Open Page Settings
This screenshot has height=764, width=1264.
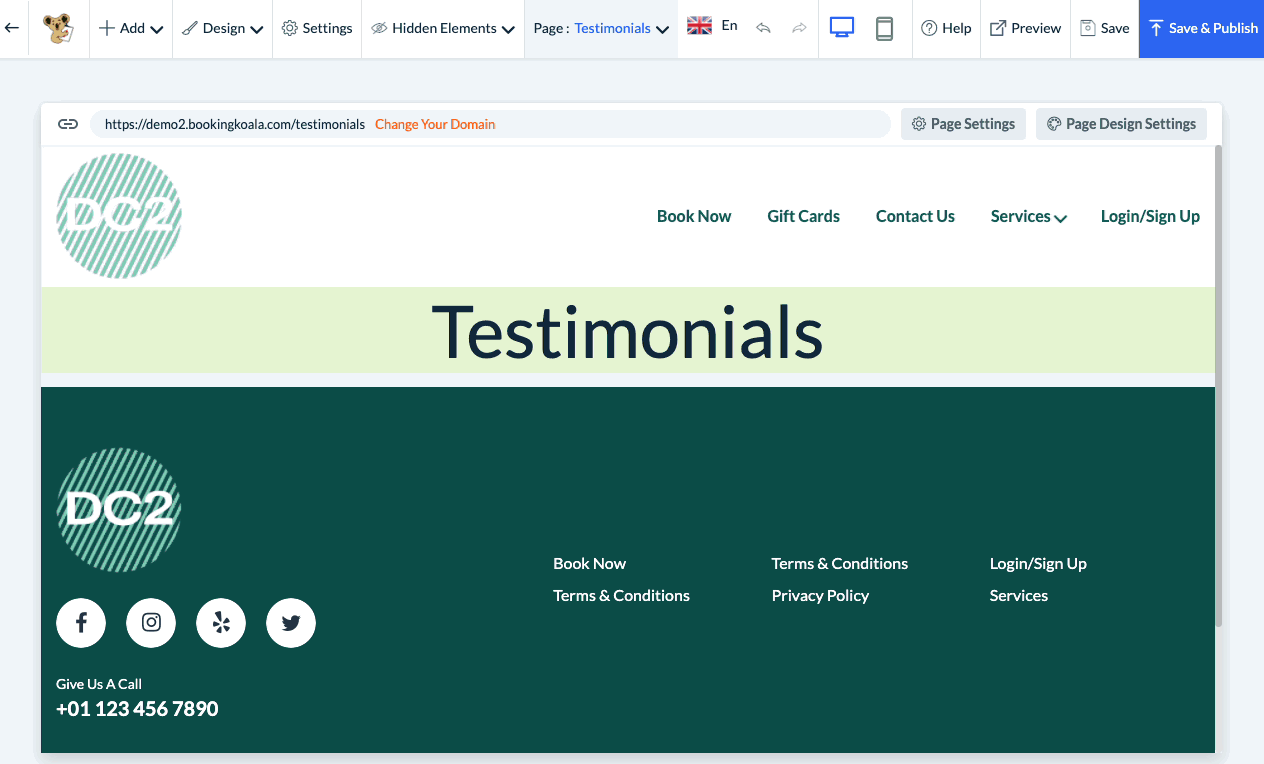(x=963, y=124)
